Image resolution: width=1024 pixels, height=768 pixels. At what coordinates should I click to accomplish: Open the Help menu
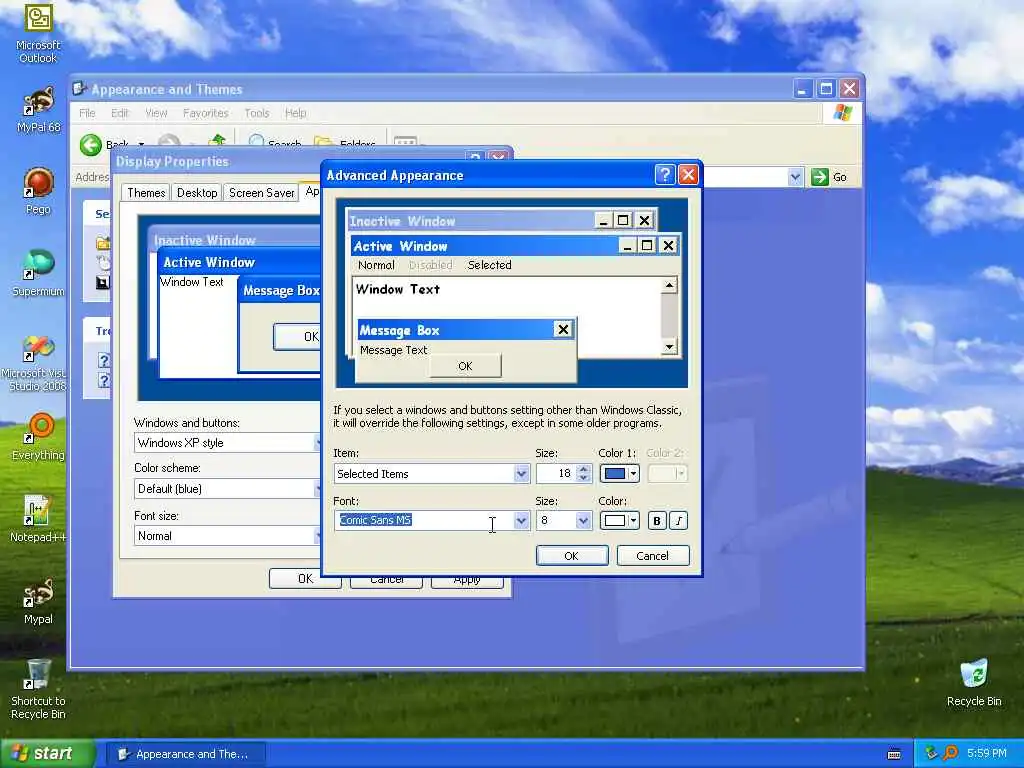pyautogui.click(x=295, y=113)
